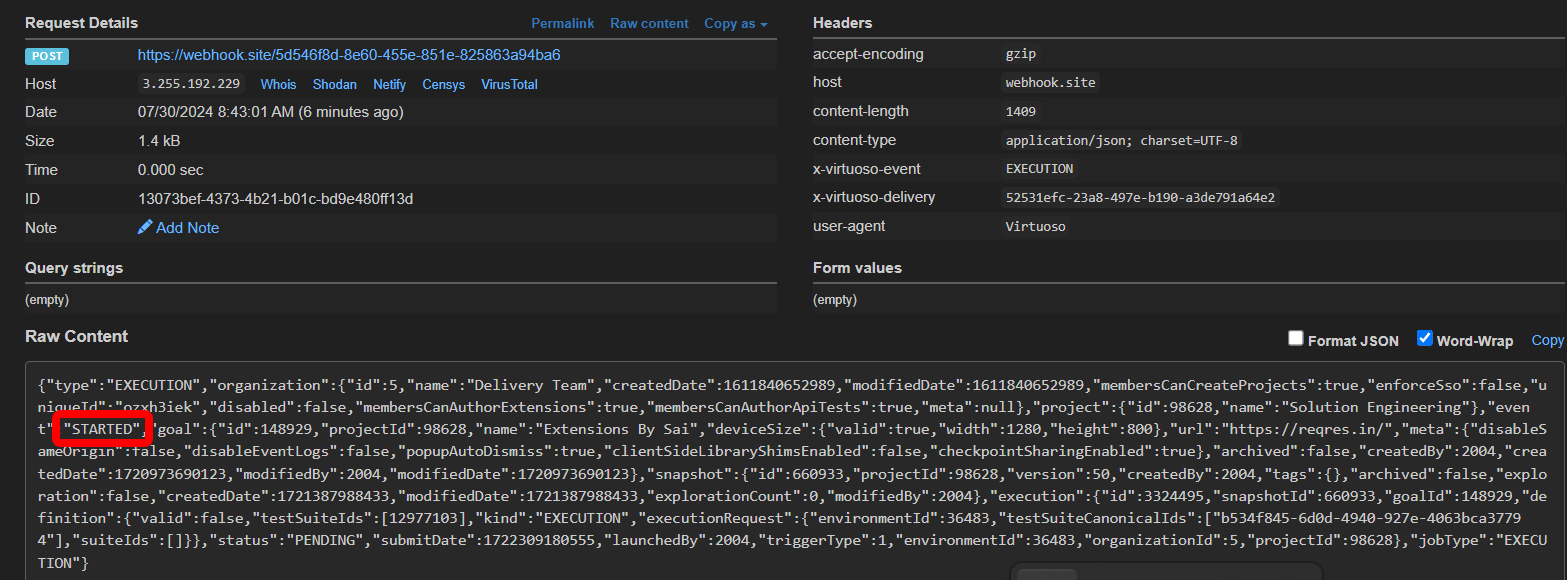The height and width of the screenshot is (580, 1567).
Task: Select the request ID 13073bef-4373-4b21-b01c-bd9e480ff13d
Action: coord(275,199)
